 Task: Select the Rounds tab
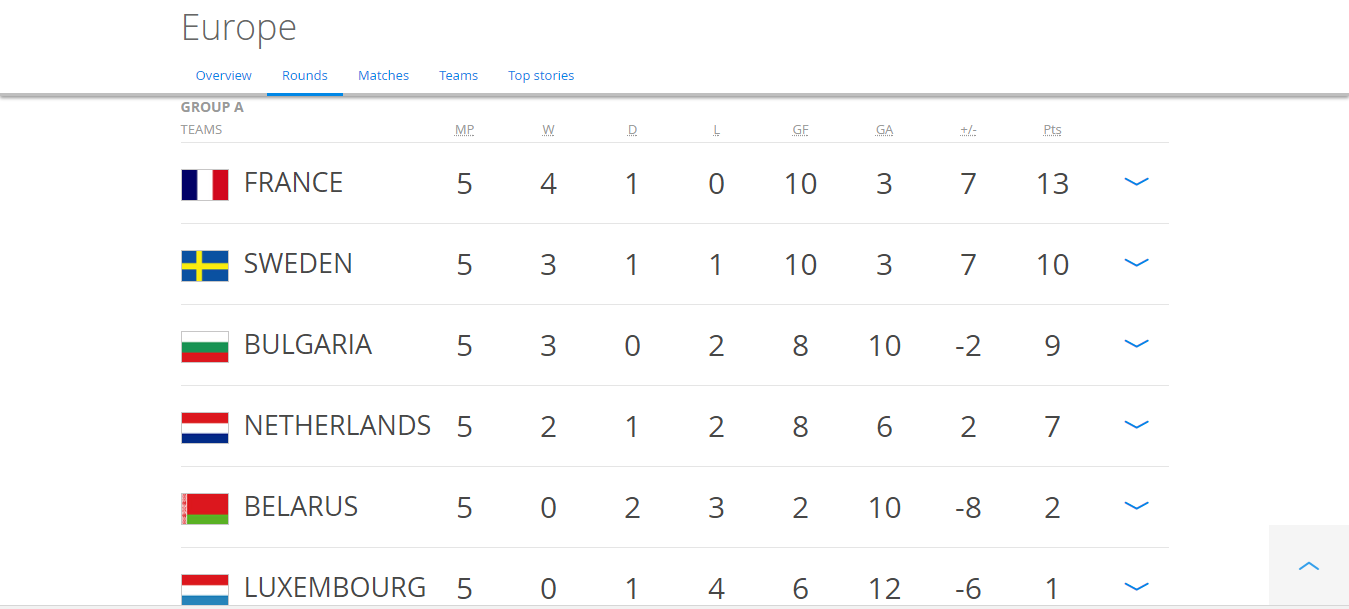point(305,76)
